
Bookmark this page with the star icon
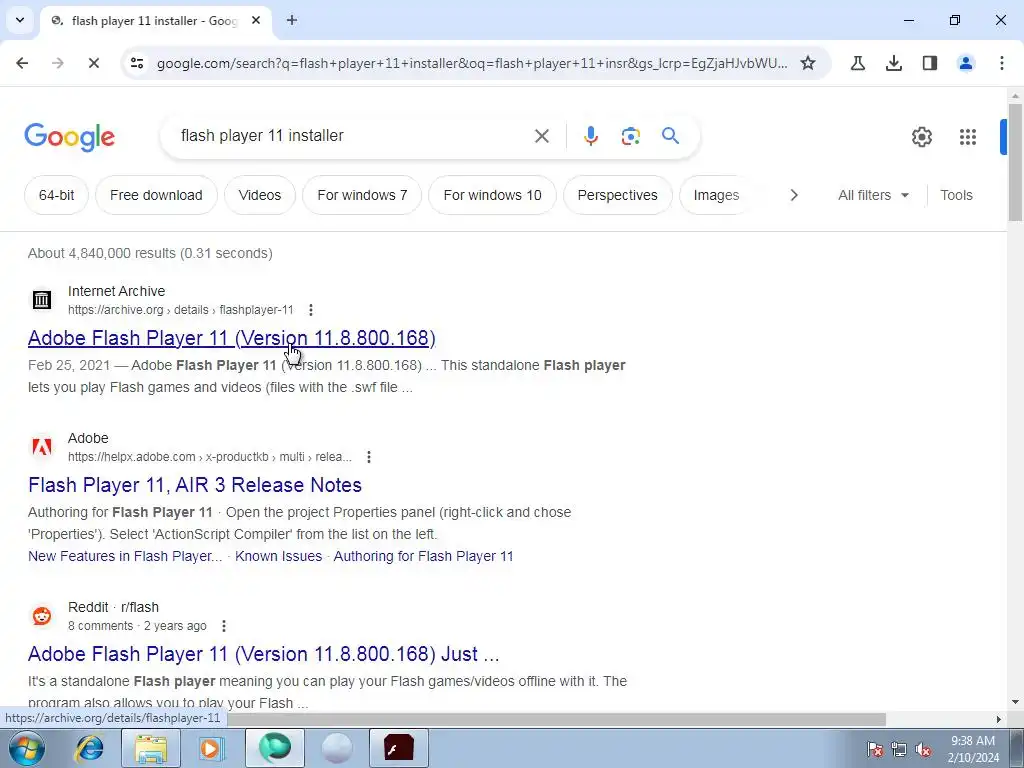808,63
